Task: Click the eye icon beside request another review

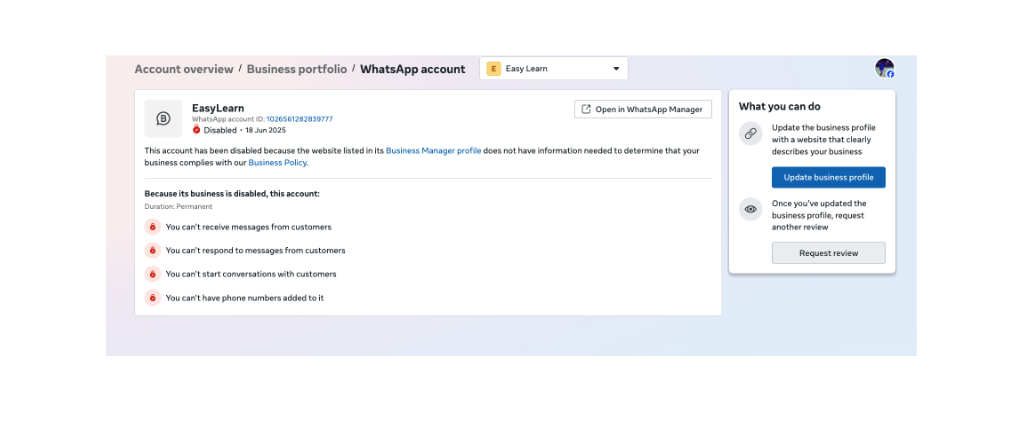Action: [x=750, y=209]
